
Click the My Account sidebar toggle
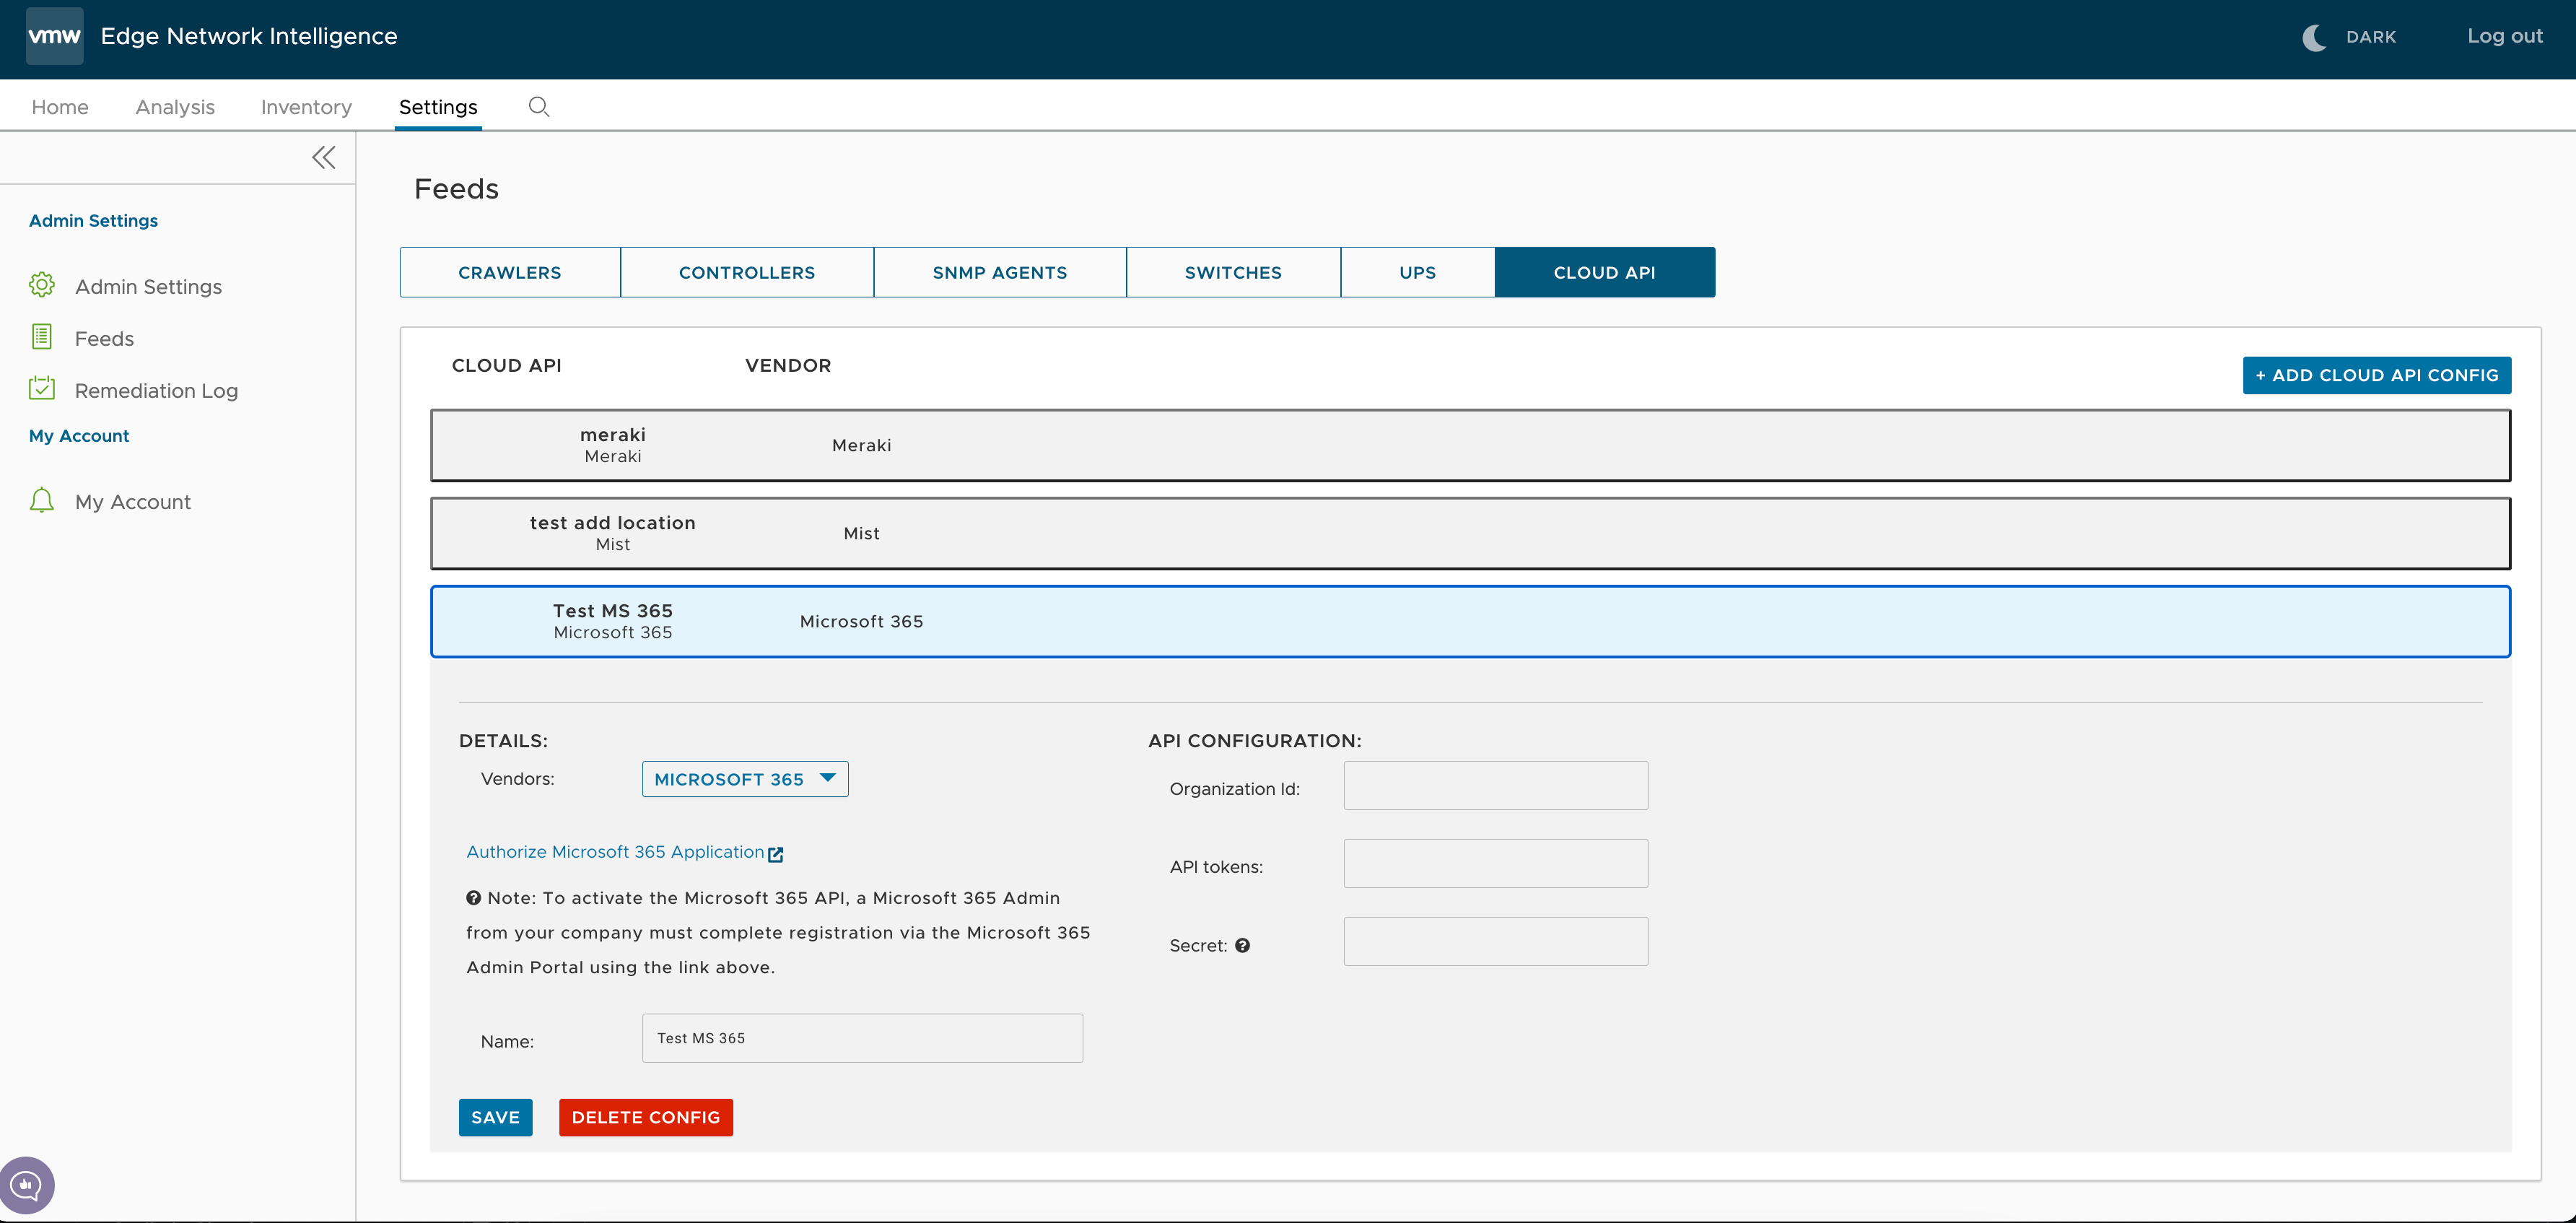click(x=79, y=435)
